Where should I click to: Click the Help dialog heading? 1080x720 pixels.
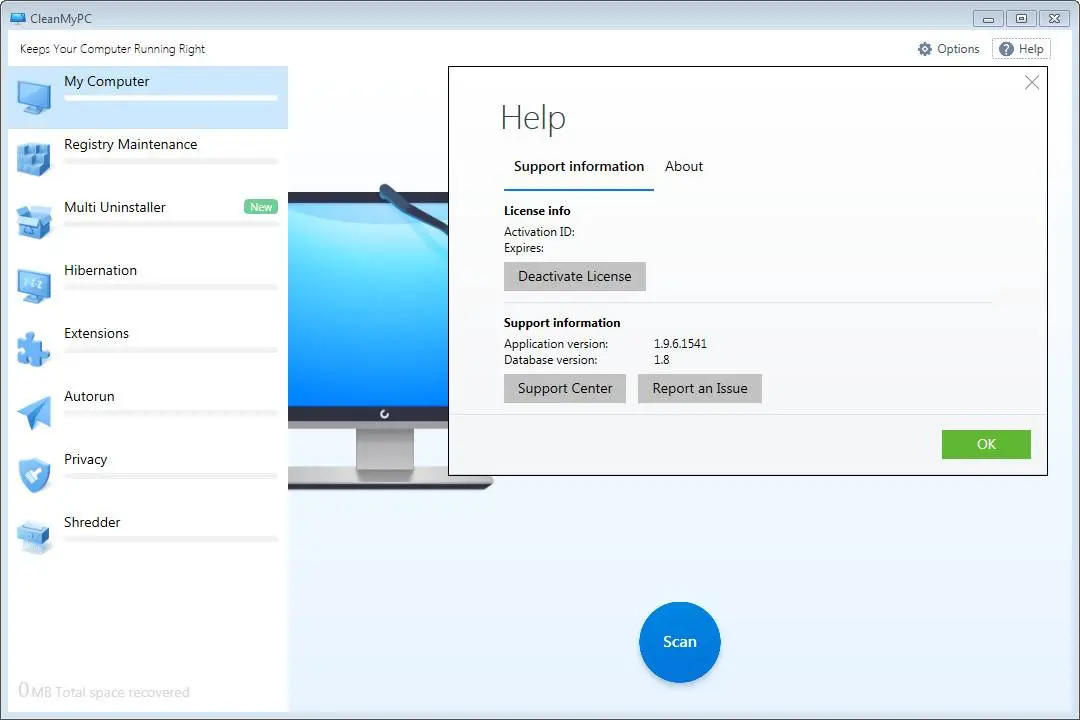coord(533,118)
